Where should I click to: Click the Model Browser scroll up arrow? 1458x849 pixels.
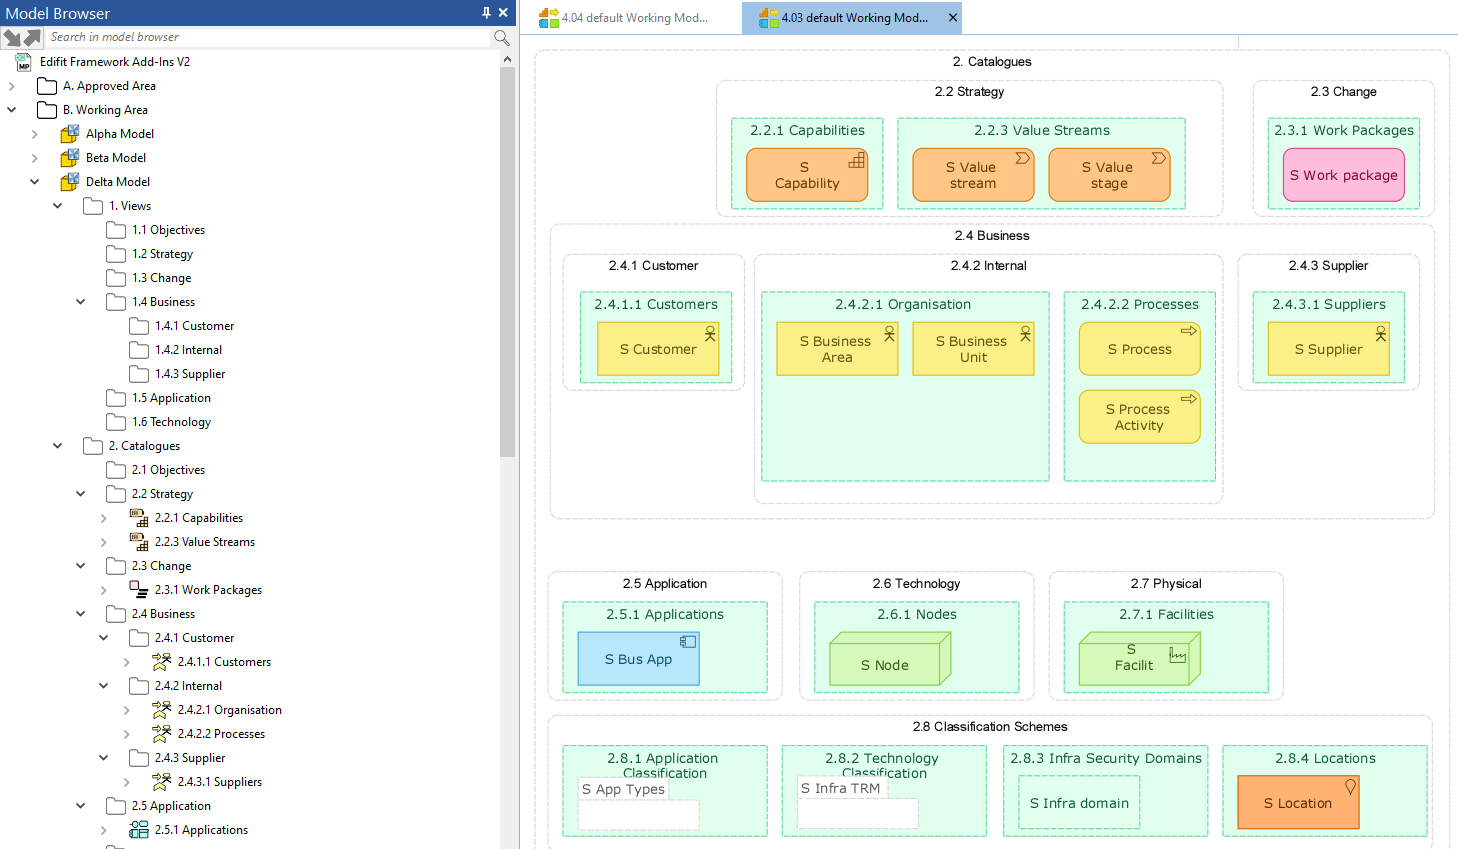point(508,60)
